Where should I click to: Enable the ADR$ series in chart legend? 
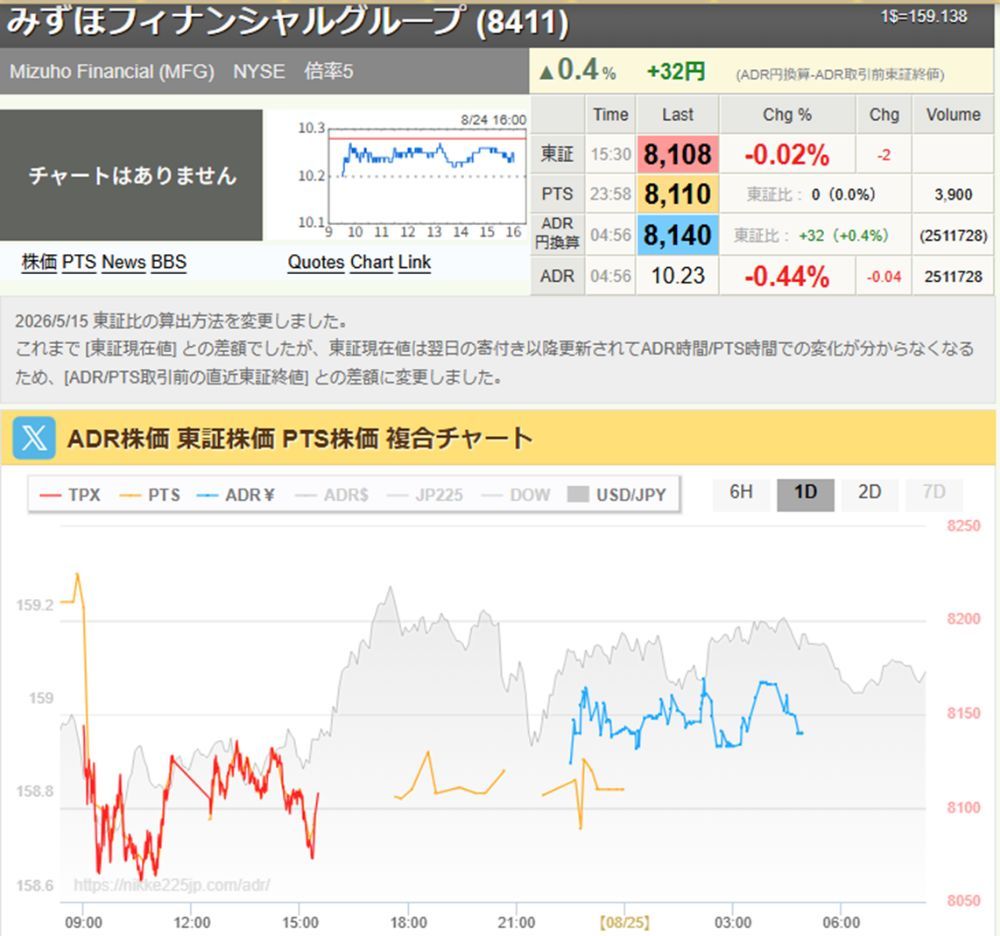(x=332, y=495)
